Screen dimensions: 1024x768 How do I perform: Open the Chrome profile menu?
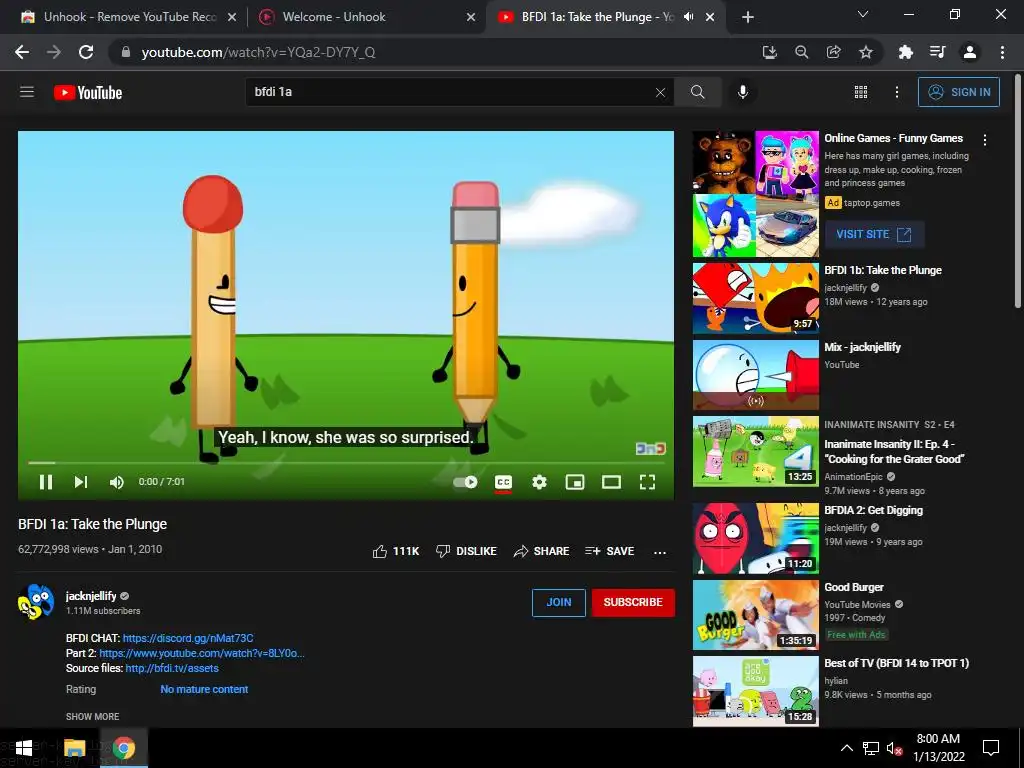pyautogui.click(x=970, y=52)
